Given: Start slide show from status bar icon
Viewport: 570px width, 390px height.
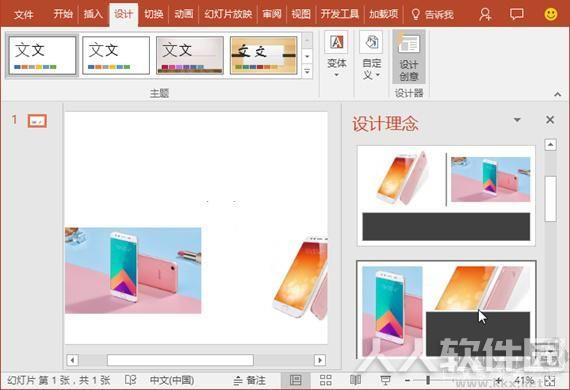Looking at the screenshot, I should click(x=385, y=380).
